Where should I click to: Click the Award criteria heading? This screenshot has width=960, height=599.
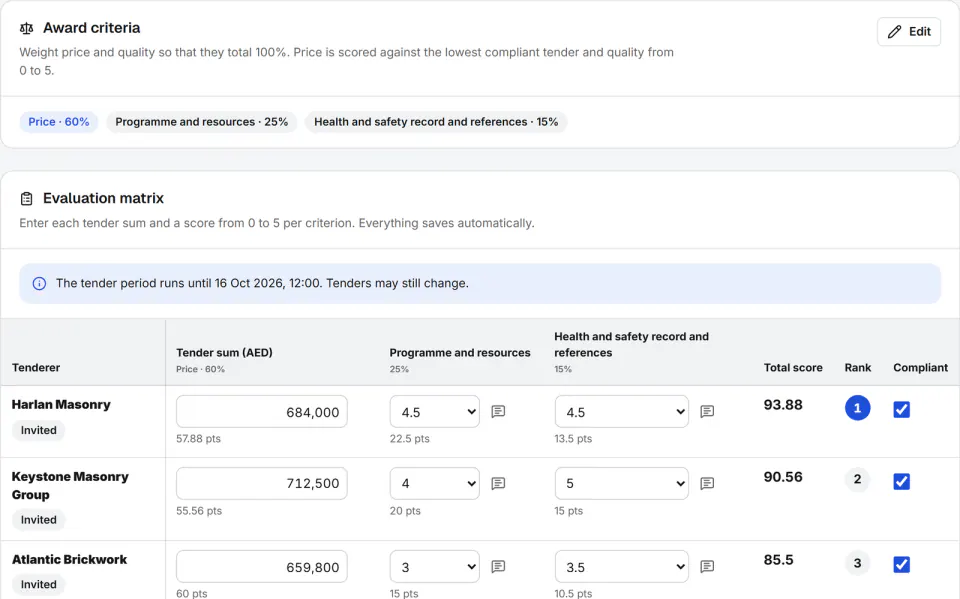pos(91,28)
